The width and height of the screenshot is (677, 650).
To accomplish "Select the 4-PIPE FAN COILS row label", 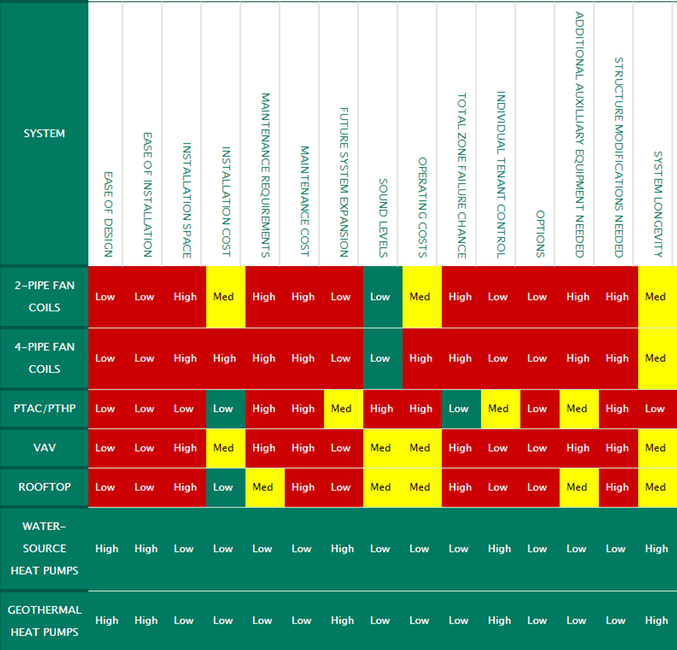I will tap(44, 358).
